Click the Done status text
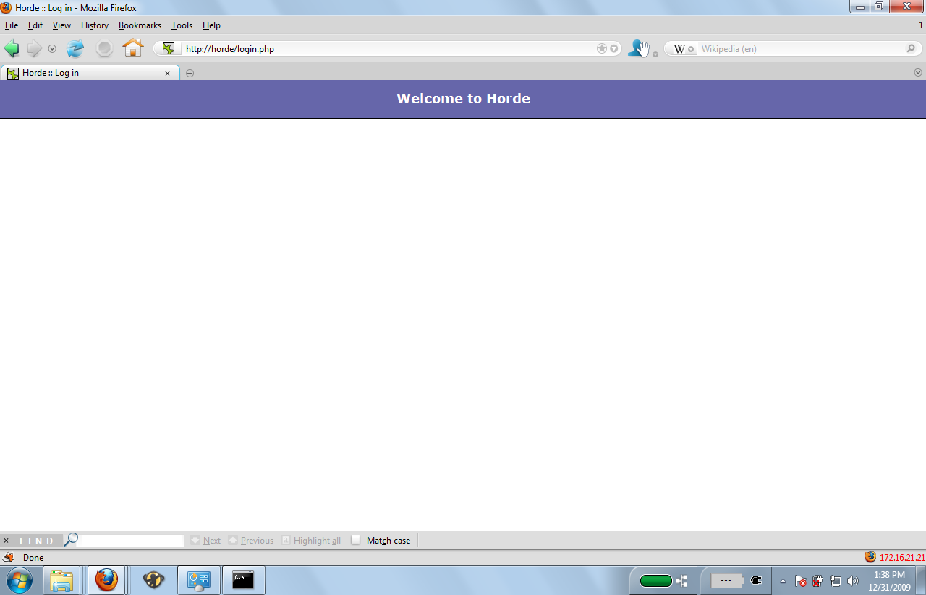This screenshot has width=926, height=595. [33, 557]
